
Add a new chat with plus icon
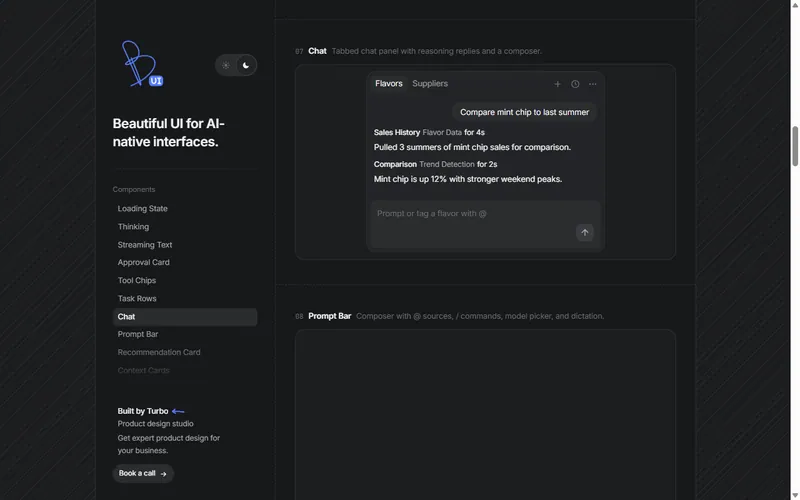pos(557,84)
